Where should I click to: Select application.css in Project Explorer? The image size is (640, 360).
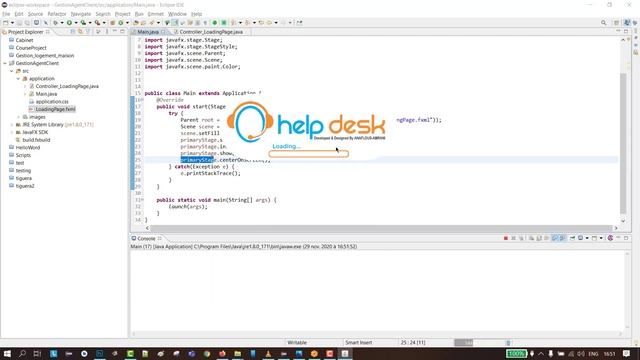coord(52,102)
